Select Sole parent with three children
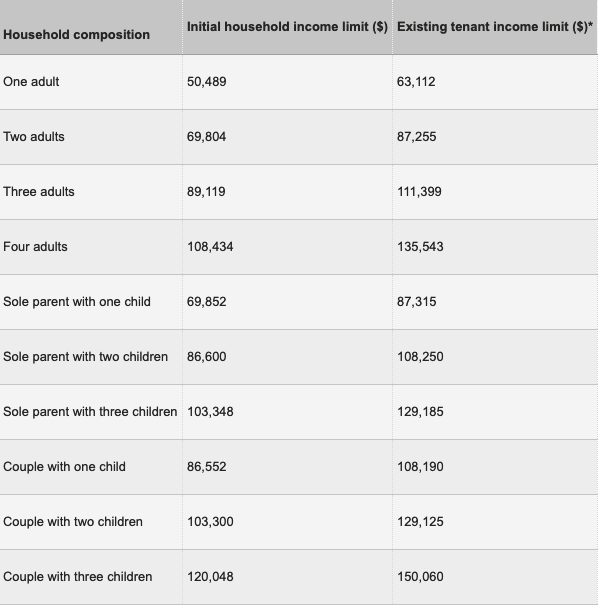The width and height of the screenshot is (599, 606). (x=90, y=412)
